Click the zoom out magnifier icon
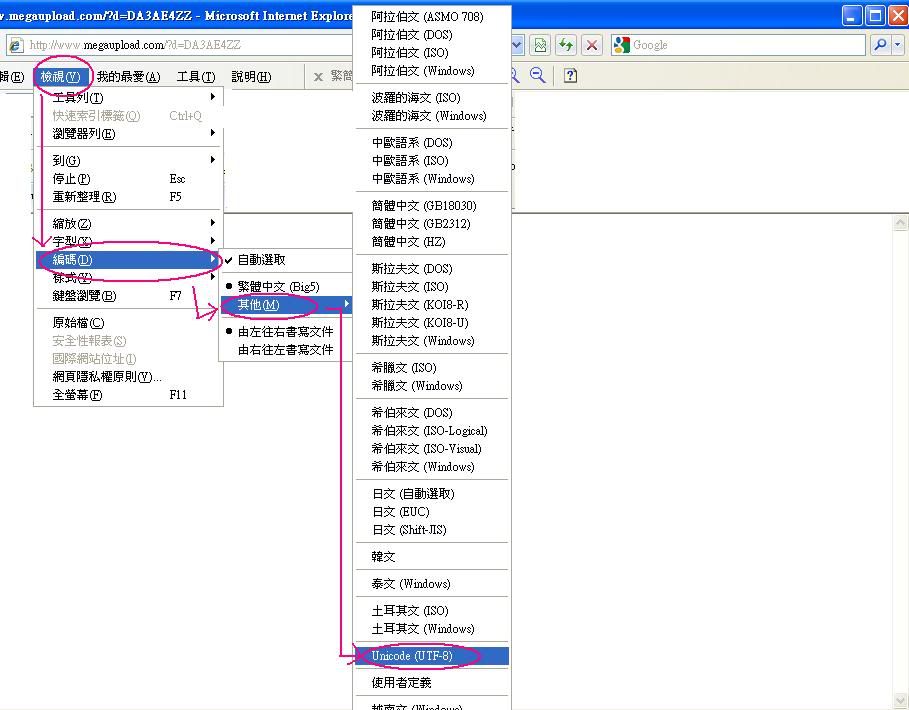The height and width of the screenshot is (710, 909). click(537, 75)
